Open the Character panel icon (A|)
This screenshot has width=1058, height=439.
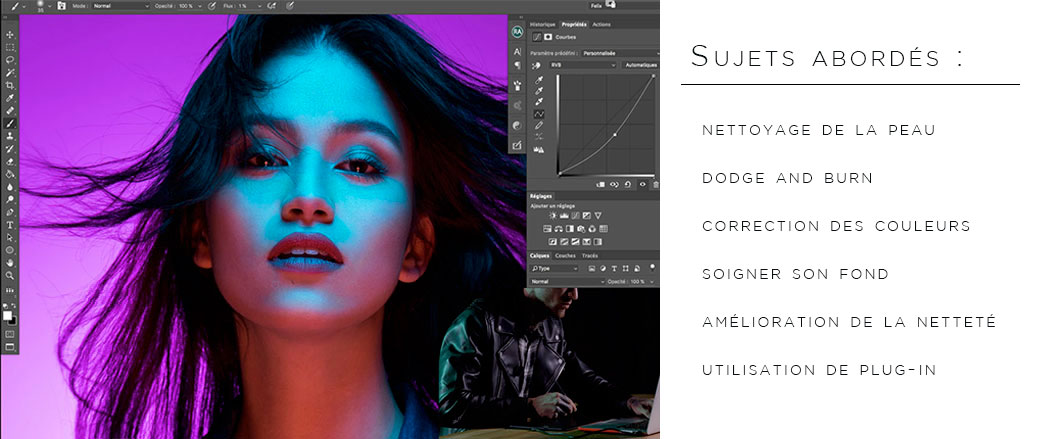pos(518,51)
